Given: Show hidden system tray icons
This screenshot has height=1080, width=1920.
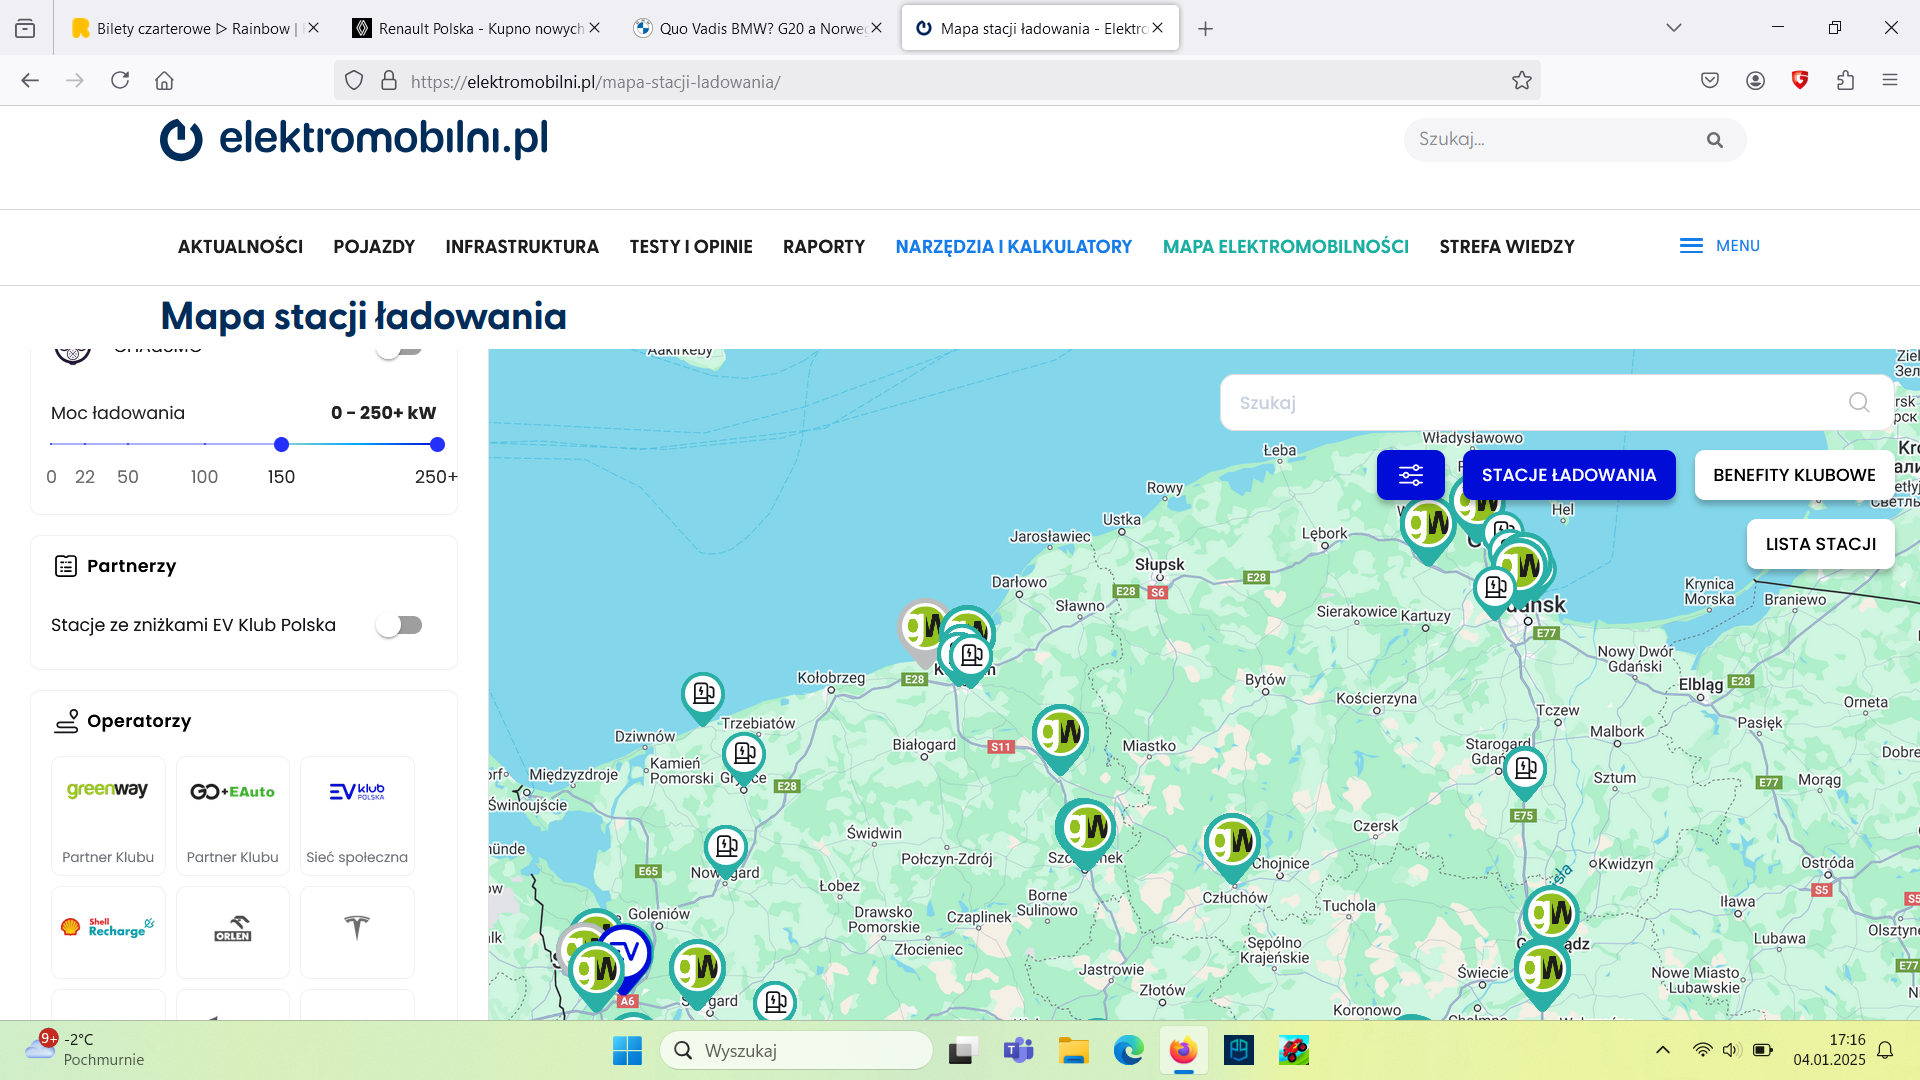Looking at the screenshot, I should pyautogui.click(x=1662, y=1050).
